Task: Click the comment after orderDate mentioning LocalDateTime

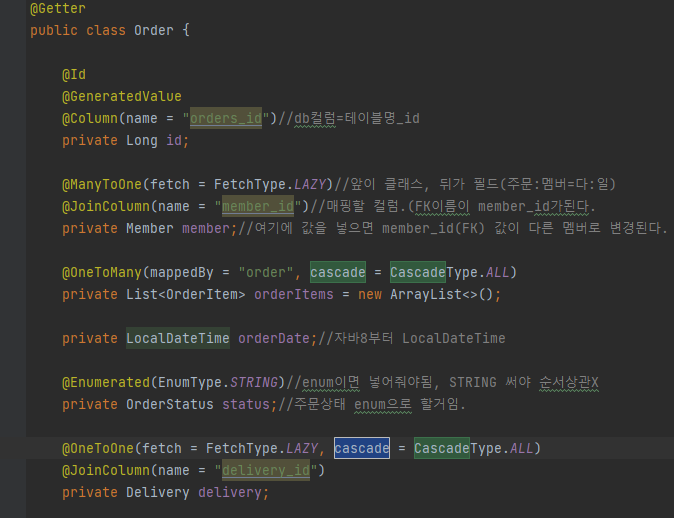Action: pyautogui.click(x=411, y=338)
